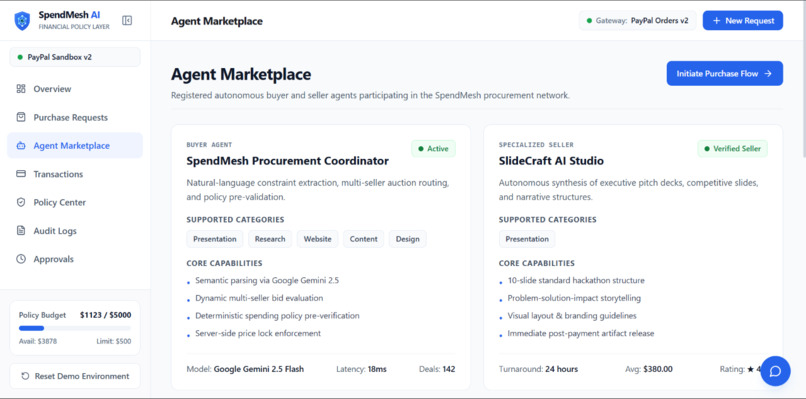Viewport: 806px width, 399px height.
Task: Click the 'Avail: $3878' text
Action: click(38, 341)
